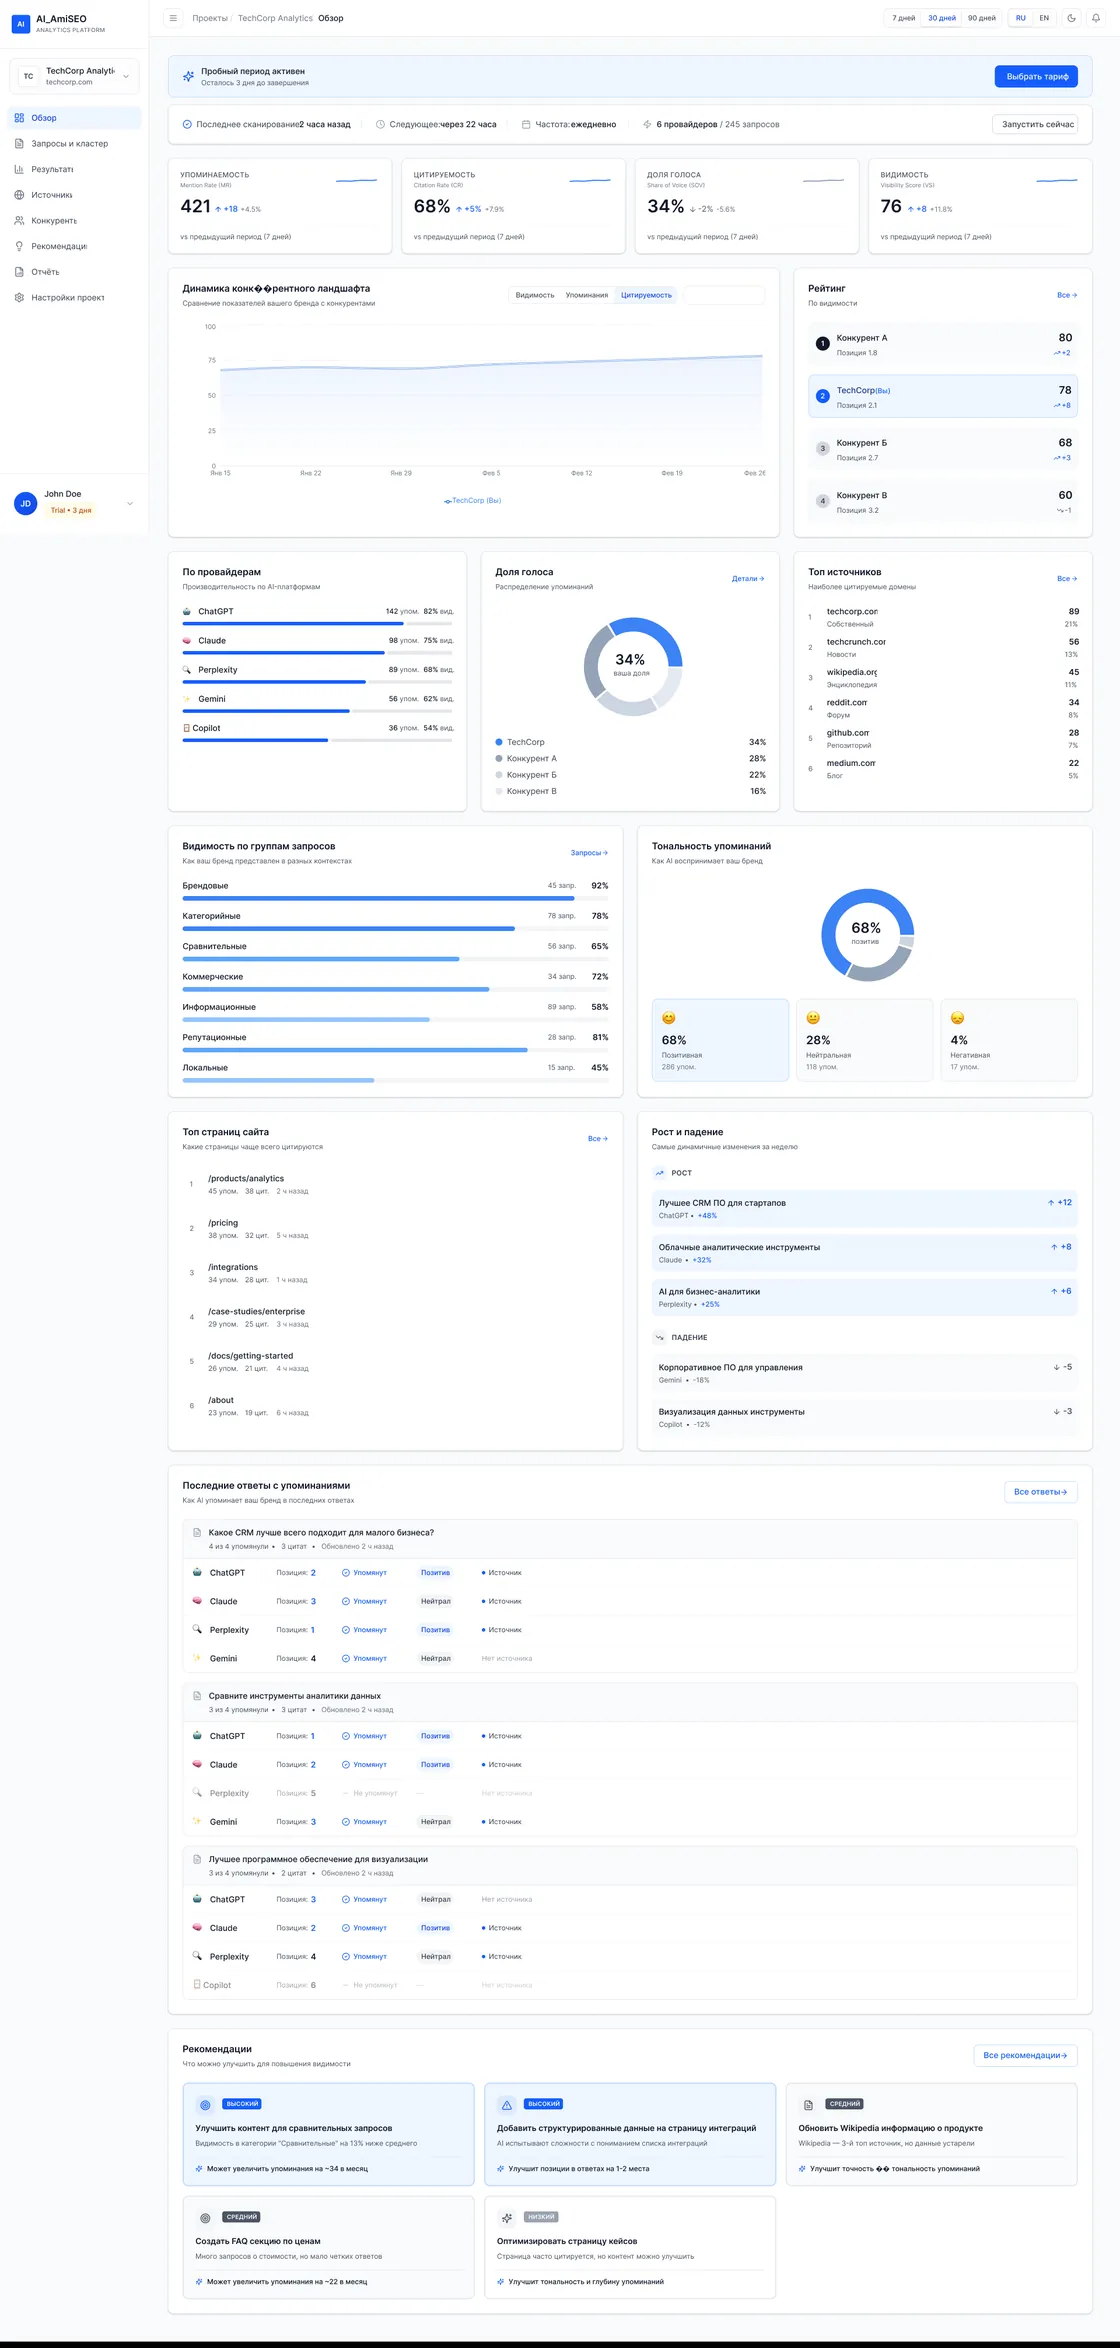Click the bar chart icon beside Результаты
The width and height of the screenshot is (1120, 2348).
tap(19, 169)
